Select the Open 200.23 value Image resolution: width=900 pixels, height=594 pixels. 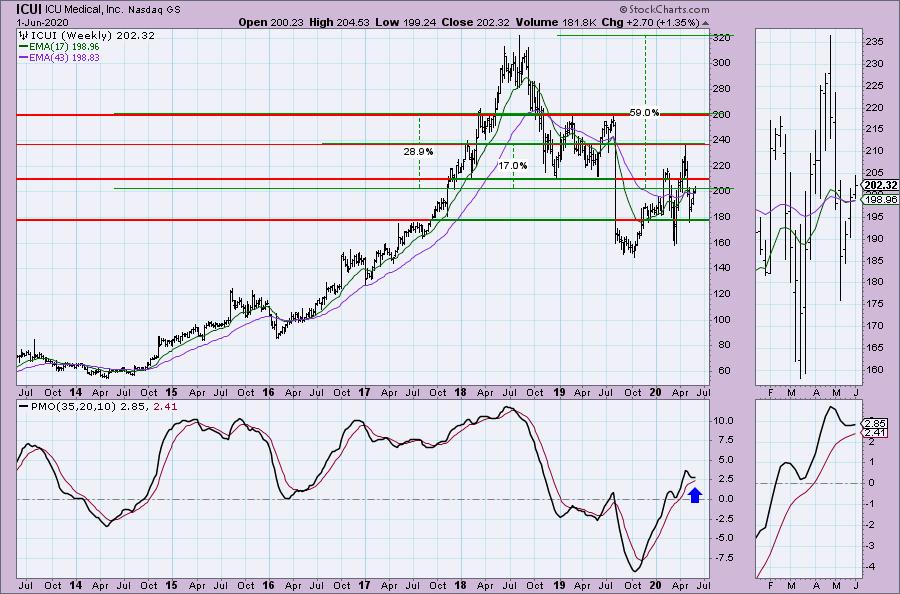point(271,22)
